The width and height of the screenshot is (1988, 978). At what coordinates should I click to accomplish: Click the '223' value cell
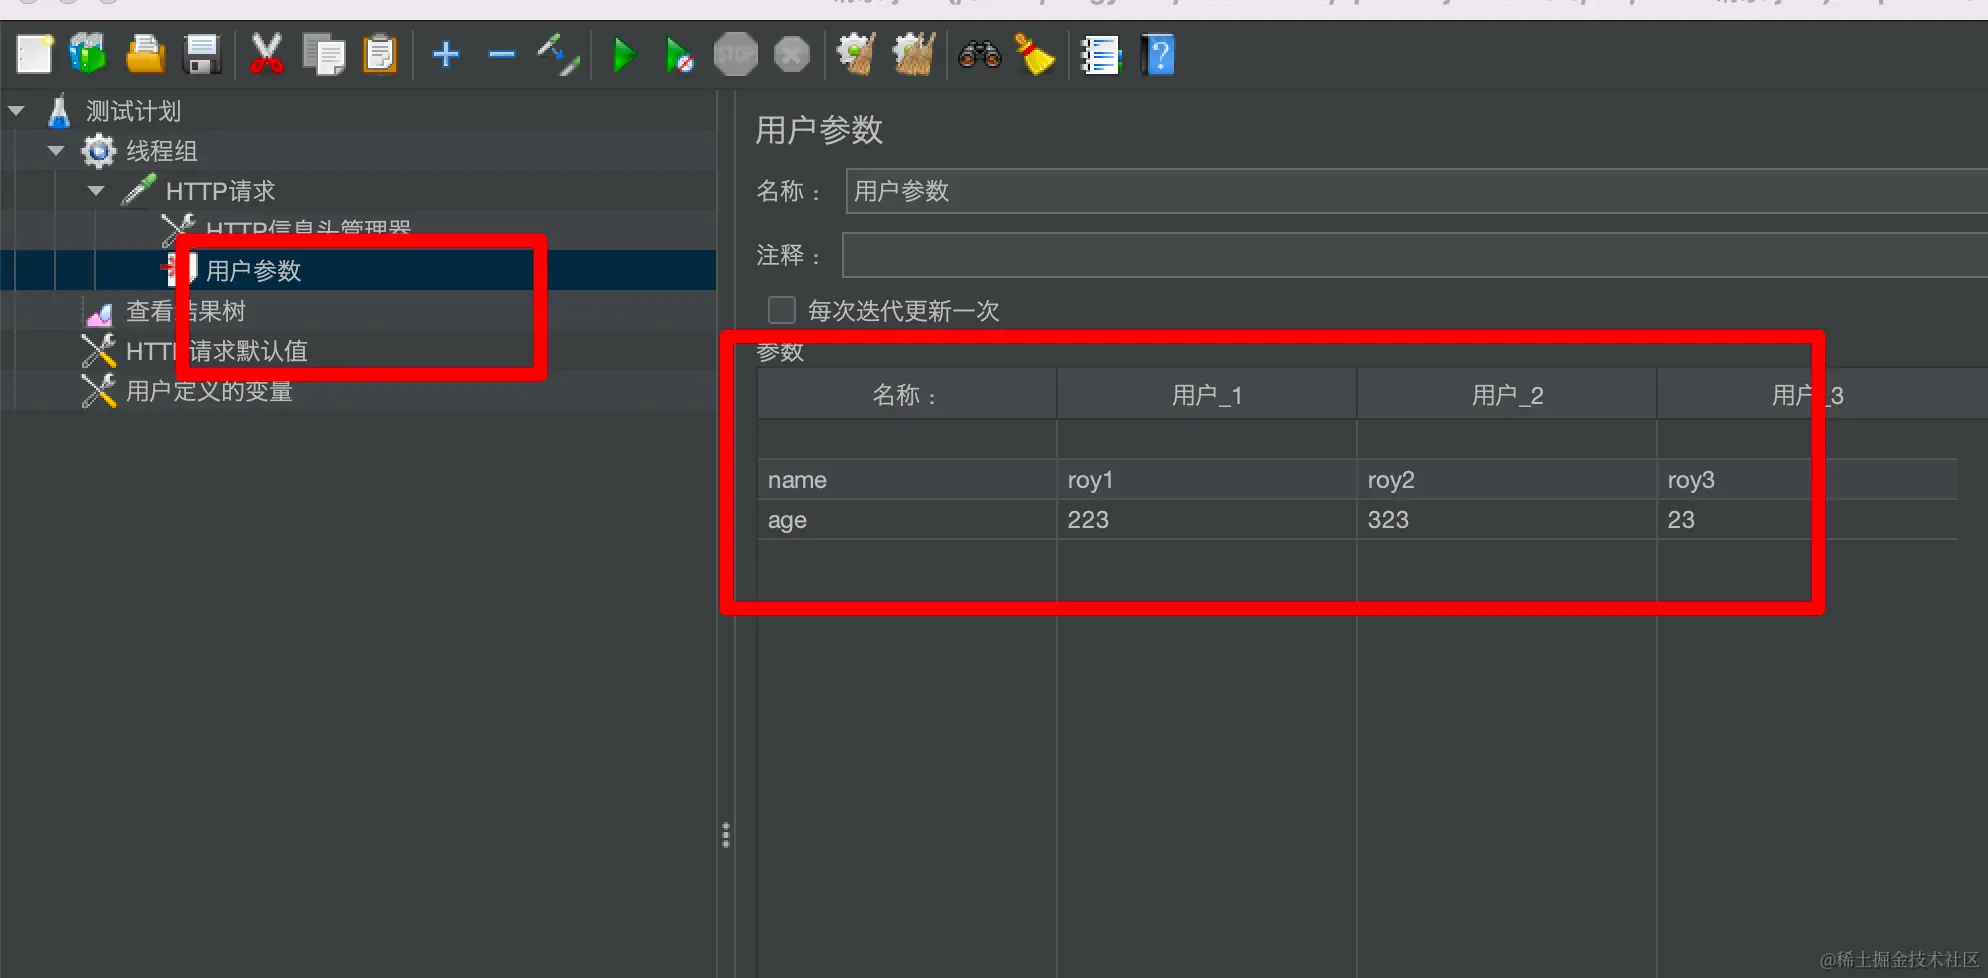[x=1207, y=520]
